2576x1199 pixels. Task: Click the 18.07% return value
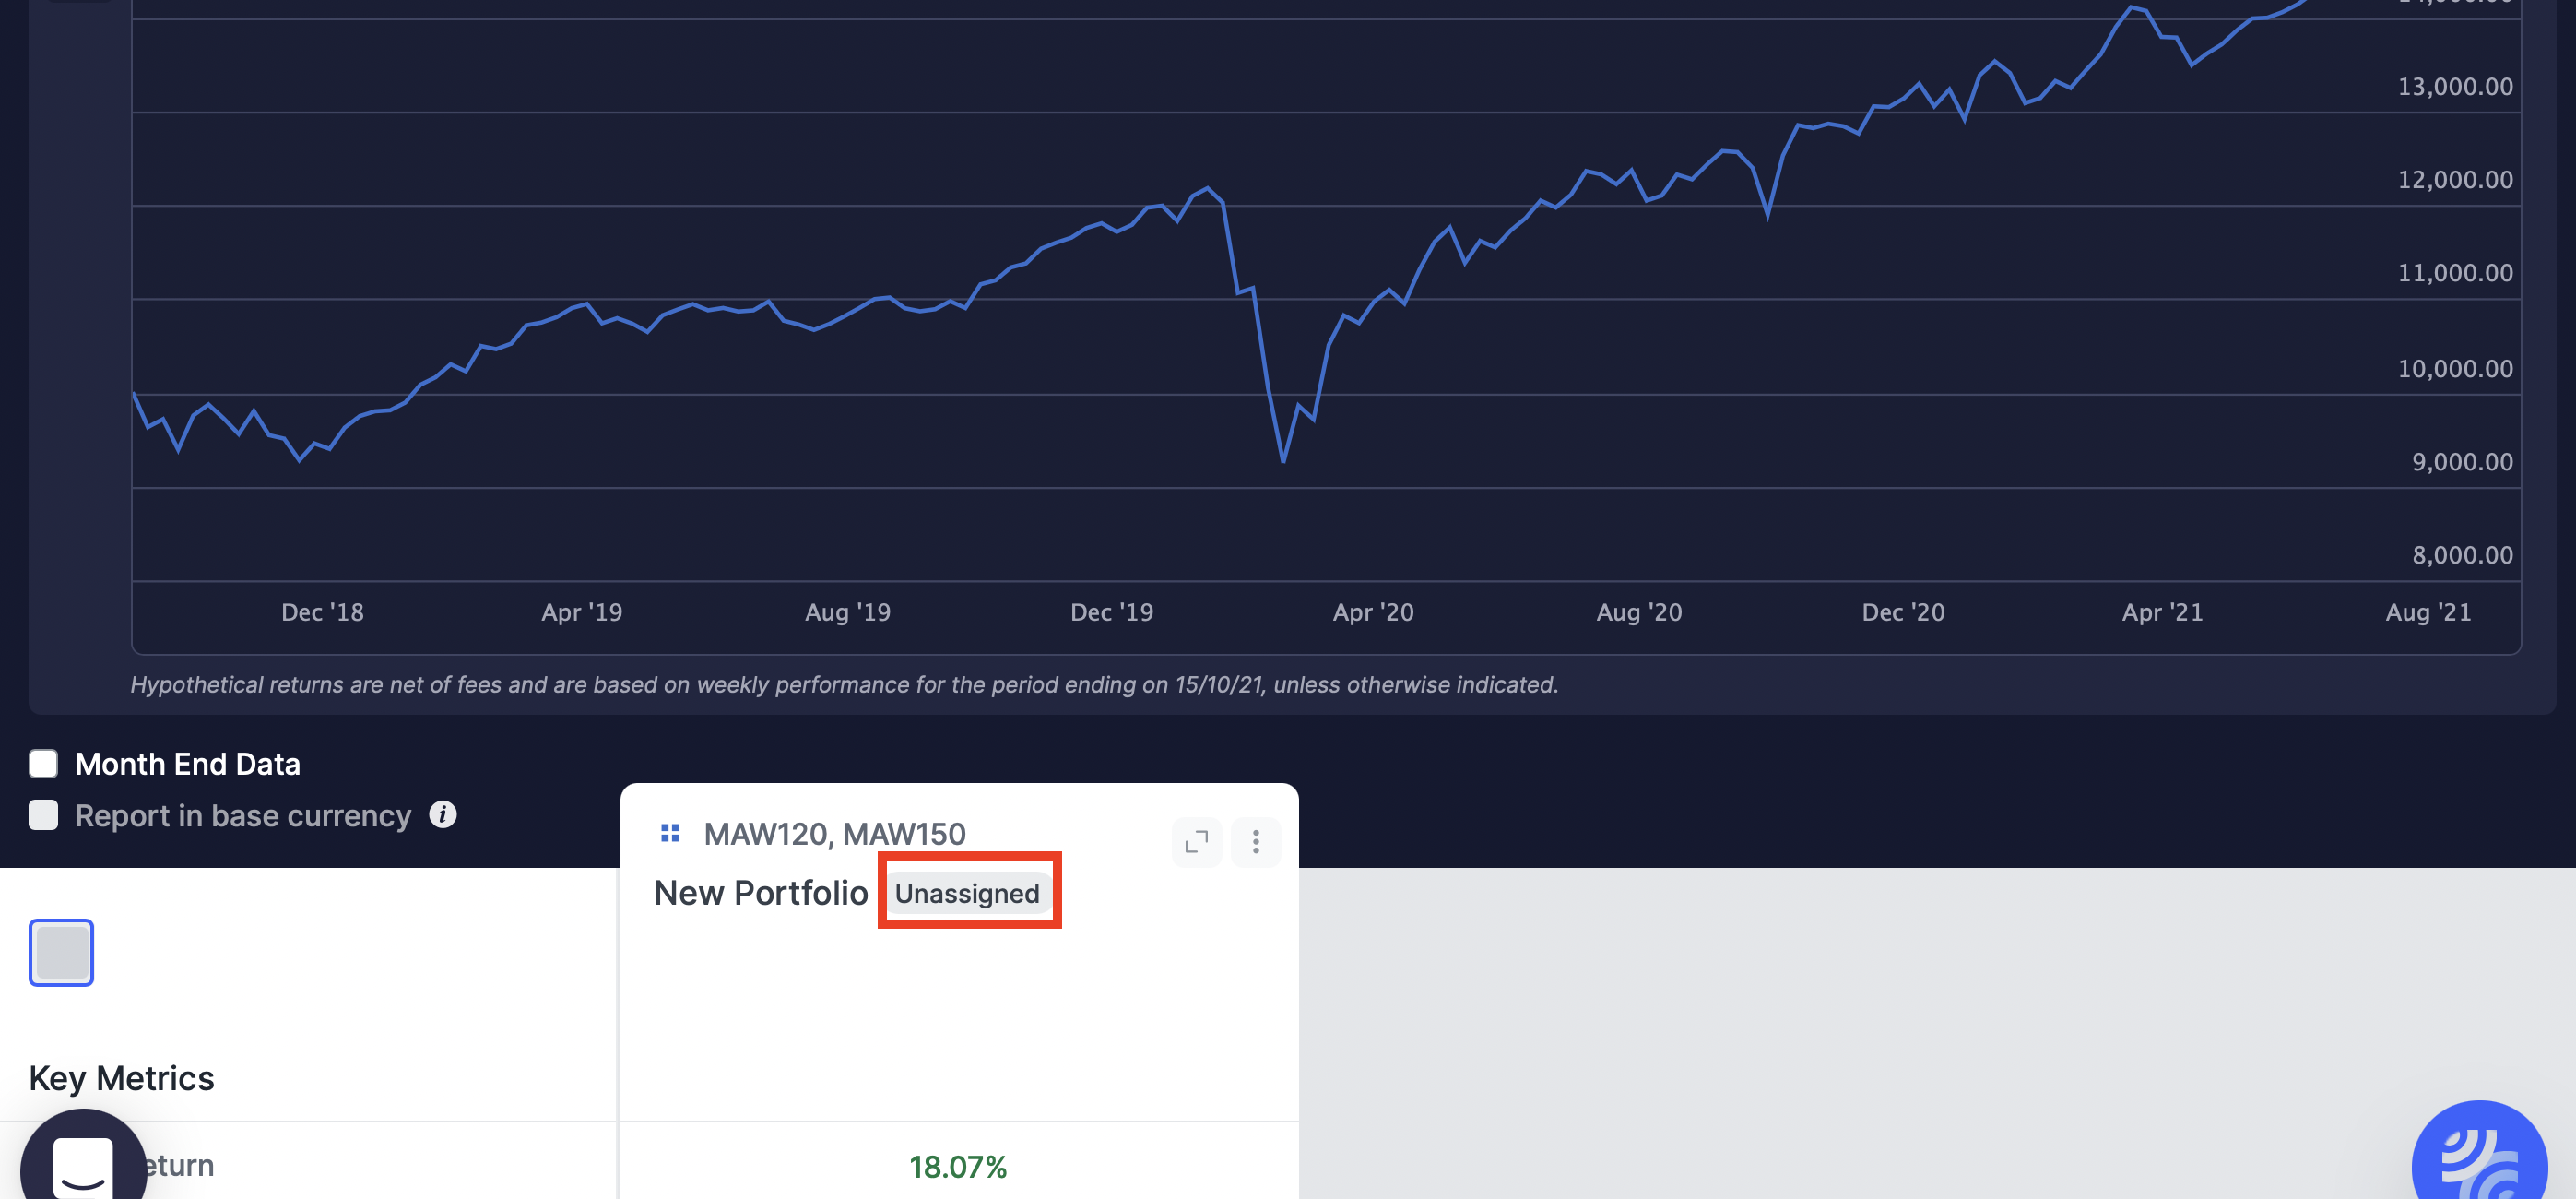coord(957,1166)
